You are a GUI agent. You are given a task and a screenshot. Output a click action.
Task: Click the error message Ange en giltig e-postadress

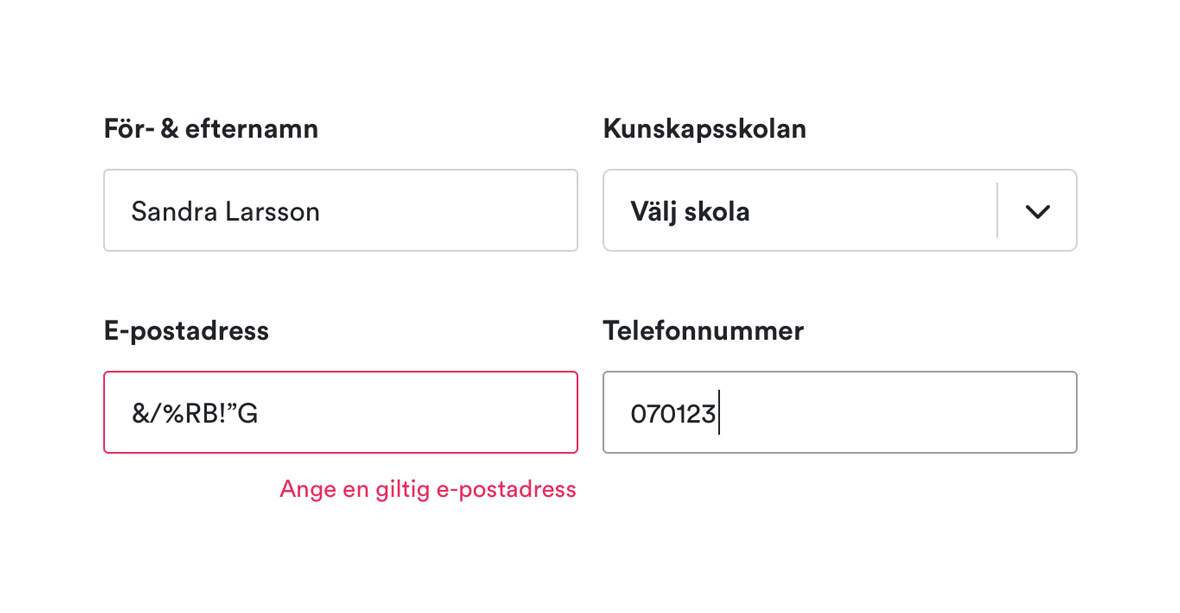[x=427, y=489]
